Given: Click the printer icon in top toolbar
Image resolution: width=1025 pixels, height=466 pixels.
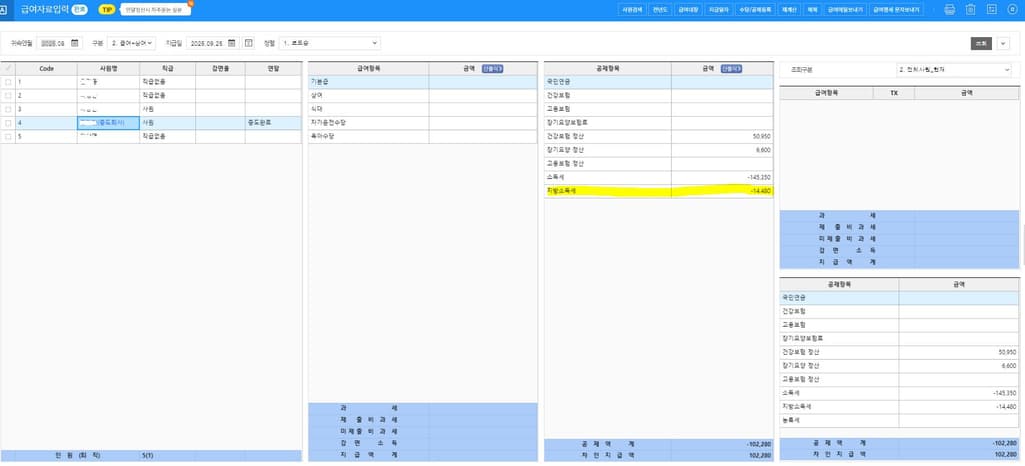Looking at the screenshot, I should tap(949, 9).
